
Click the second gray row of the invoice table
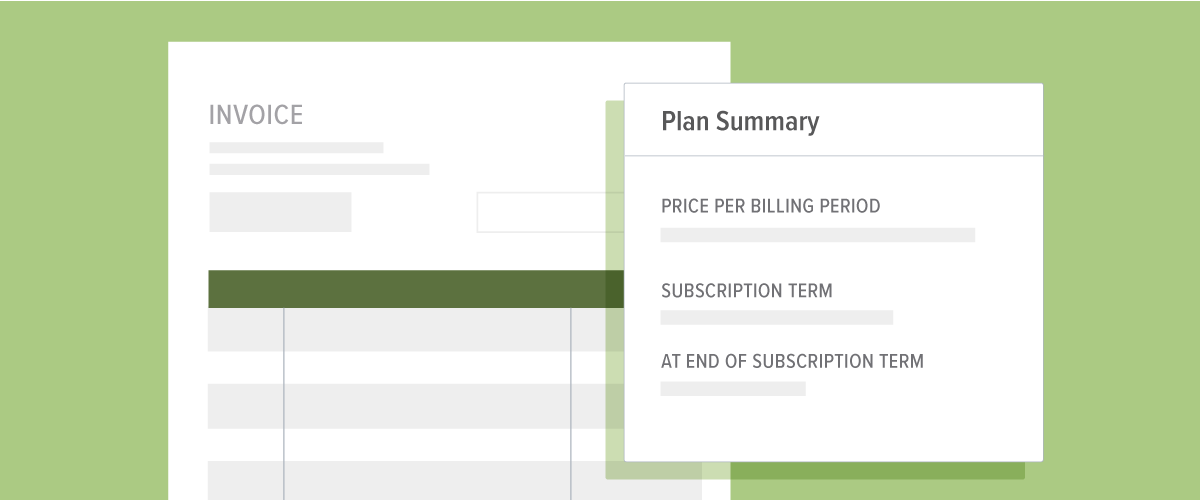[x=416, y=406]
